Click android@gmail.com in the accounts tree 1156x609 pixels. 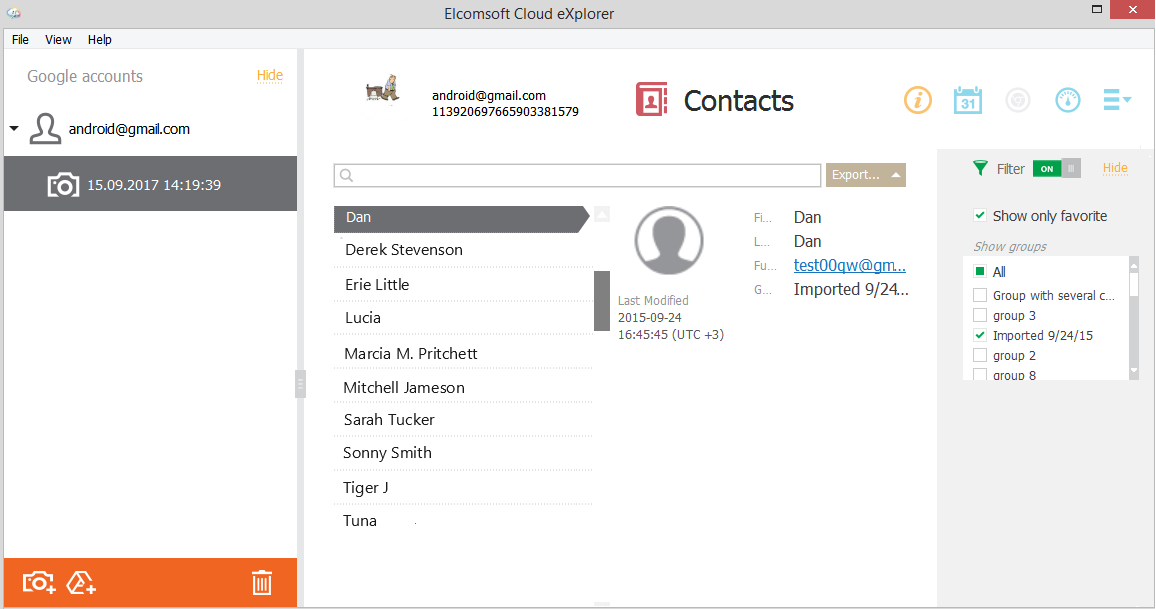click(x=129, y=129)
